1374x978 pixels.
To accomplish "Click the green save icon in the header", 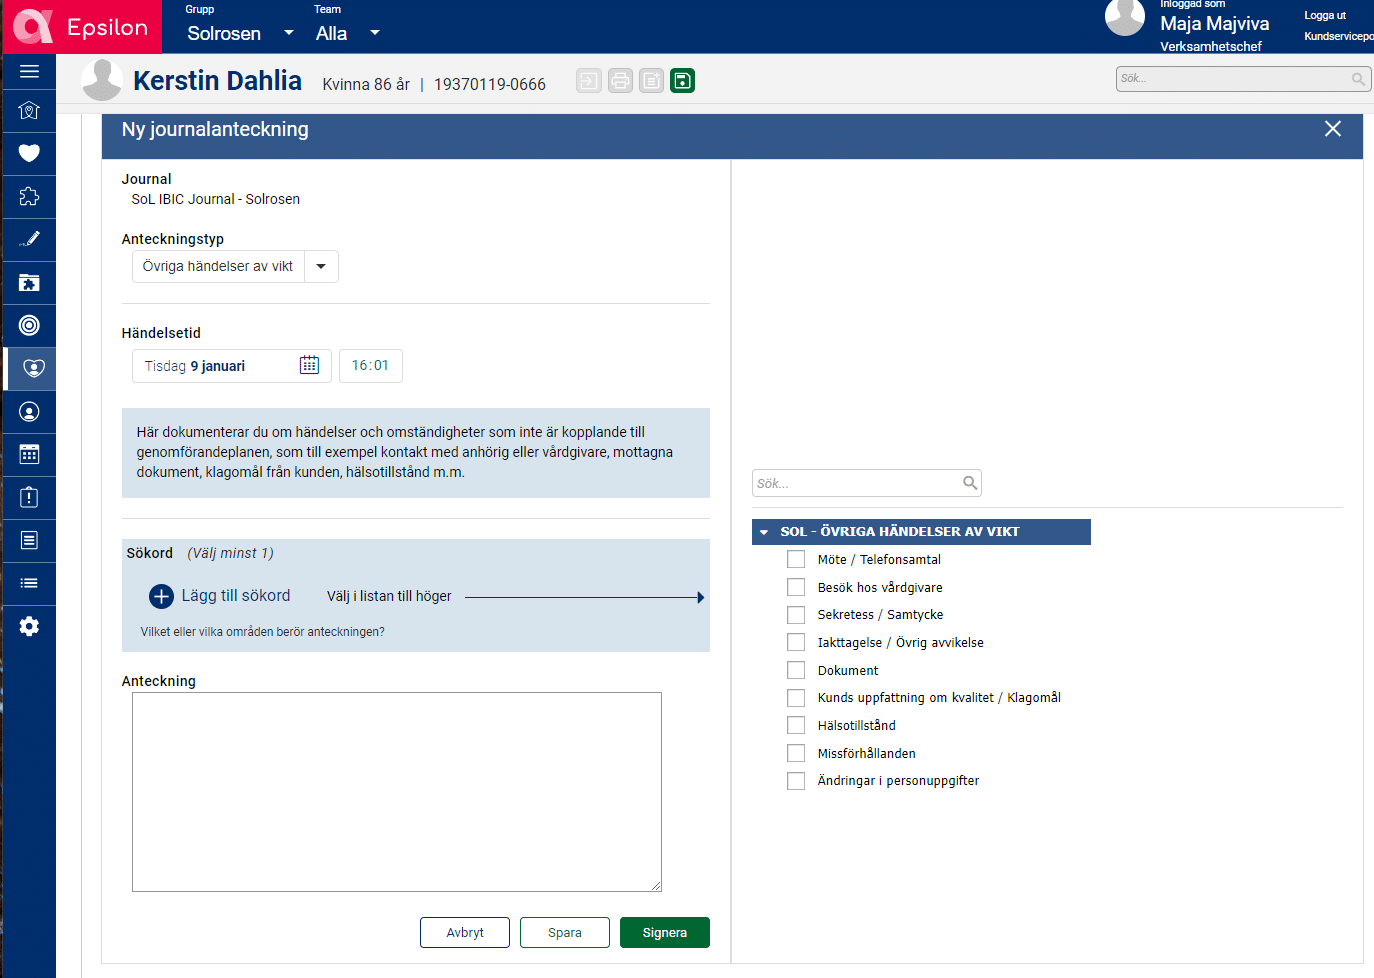I will (682, 81).
